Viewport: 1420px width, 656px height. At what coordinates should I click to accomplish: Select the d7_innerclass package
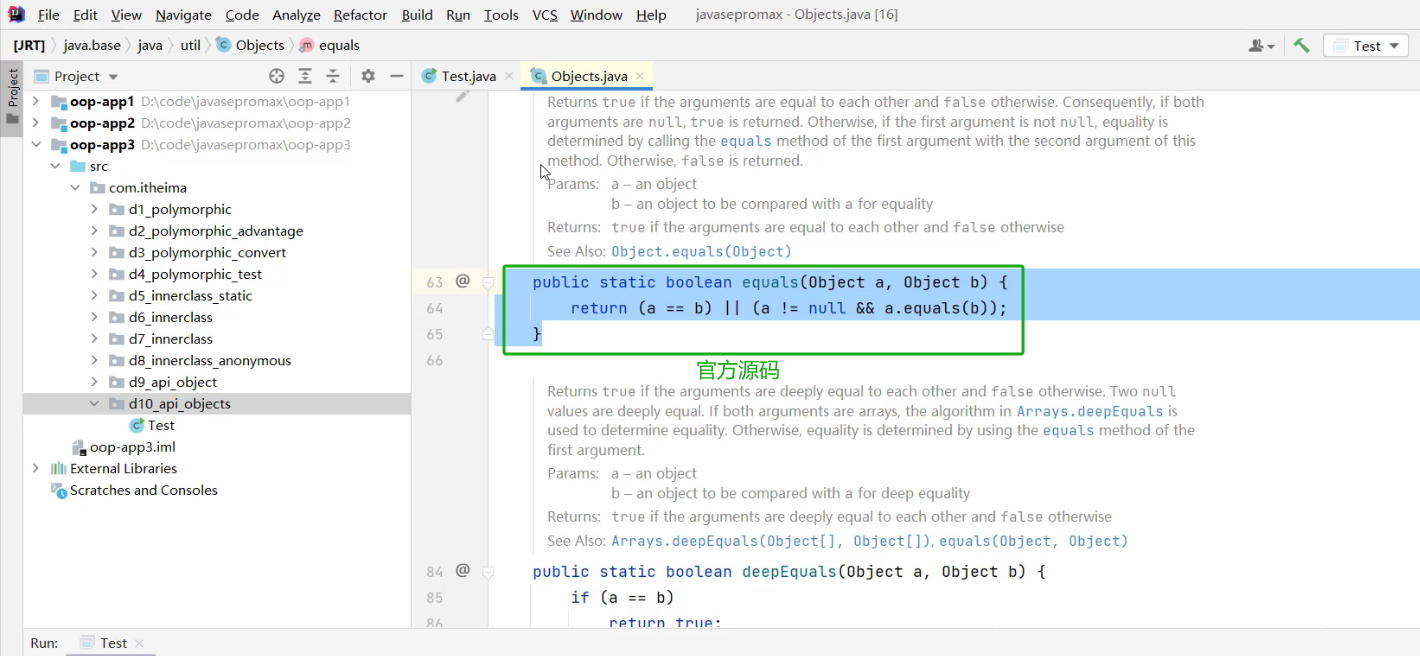[170, 339]
